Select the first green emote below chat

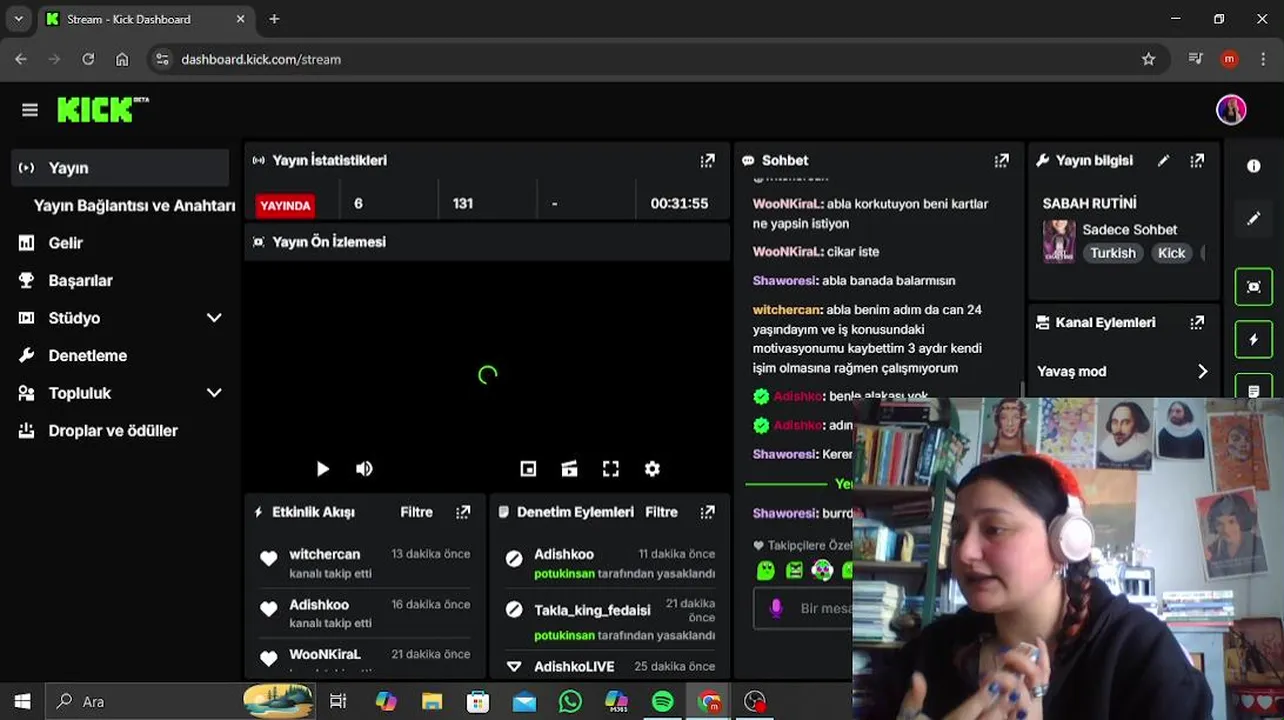pyautogui.click(x=765, y=571)
